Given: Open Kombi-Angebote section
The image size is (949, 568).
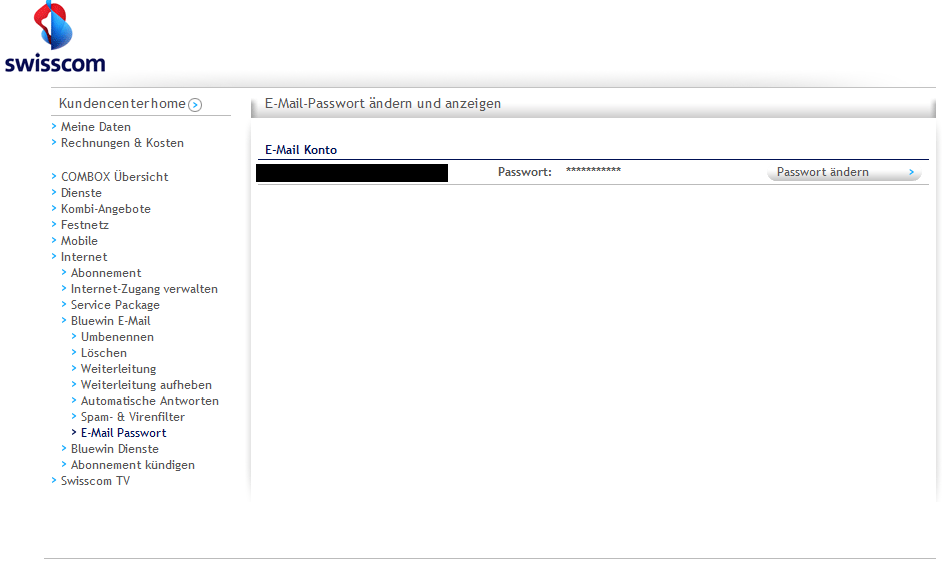Looking at the screenshot, I should (x=105, y=209).
